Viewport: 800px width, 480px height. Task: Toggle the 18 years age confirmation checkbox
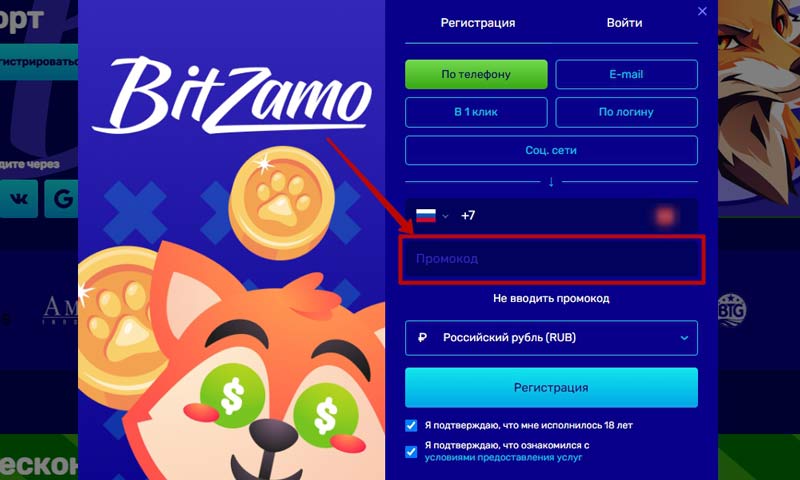pos(411,425)
